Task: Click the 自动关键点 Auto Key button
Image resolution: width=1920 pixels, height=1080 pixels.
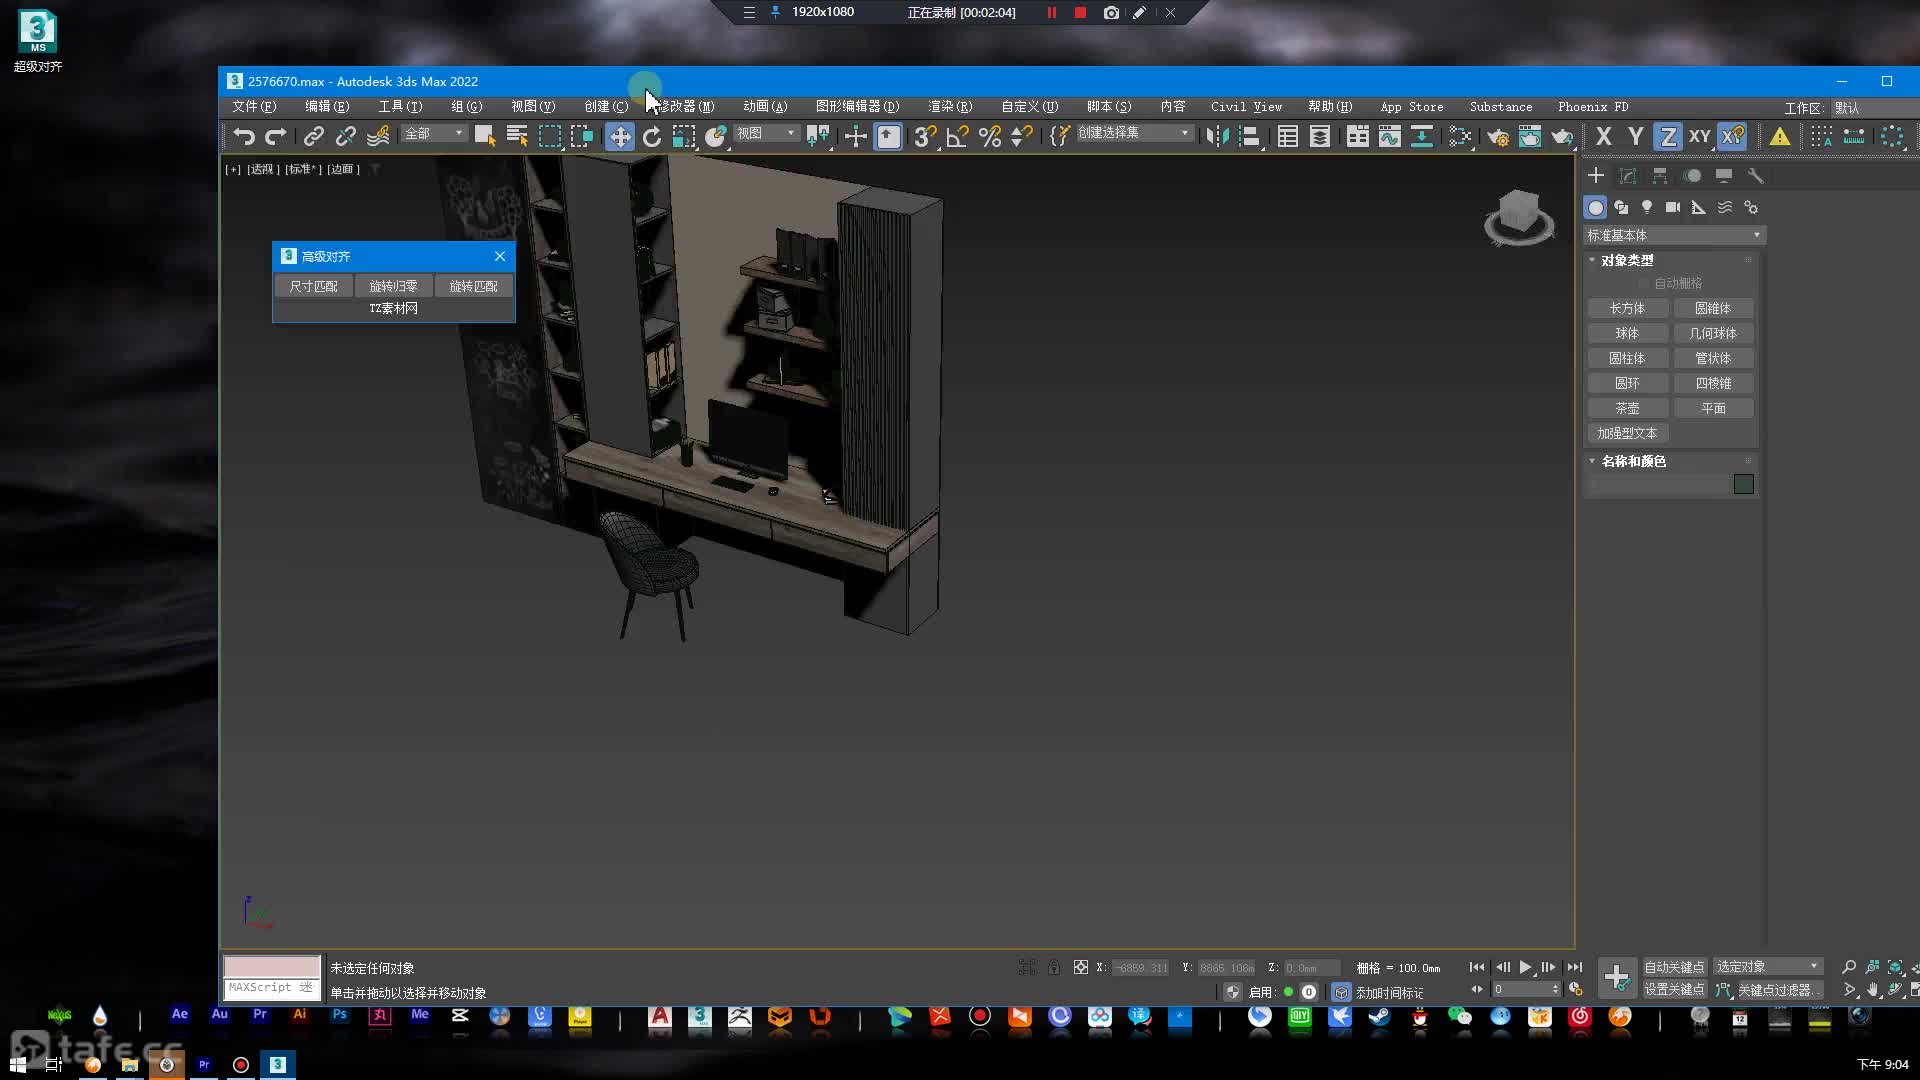Action: [1674, 967]
